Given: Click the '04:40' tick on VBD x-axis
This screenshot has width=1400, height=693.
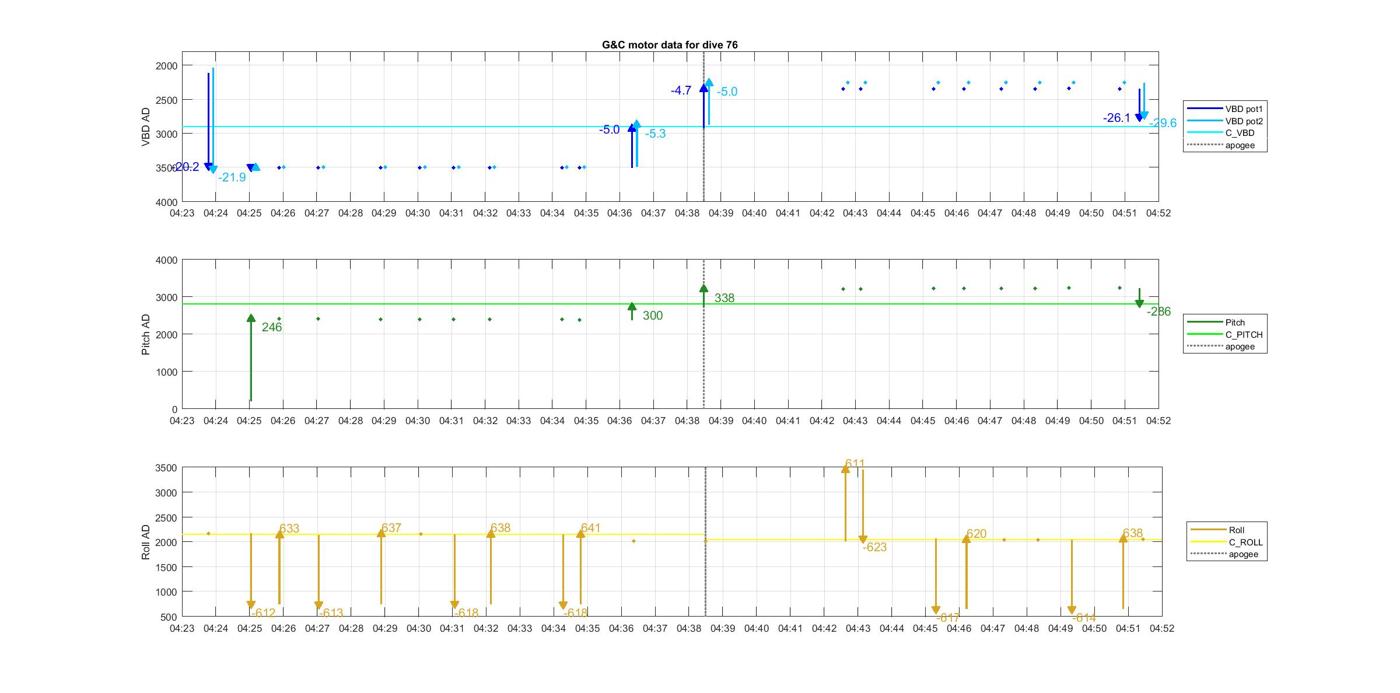Looking at the screenshot, I should 754,213.
